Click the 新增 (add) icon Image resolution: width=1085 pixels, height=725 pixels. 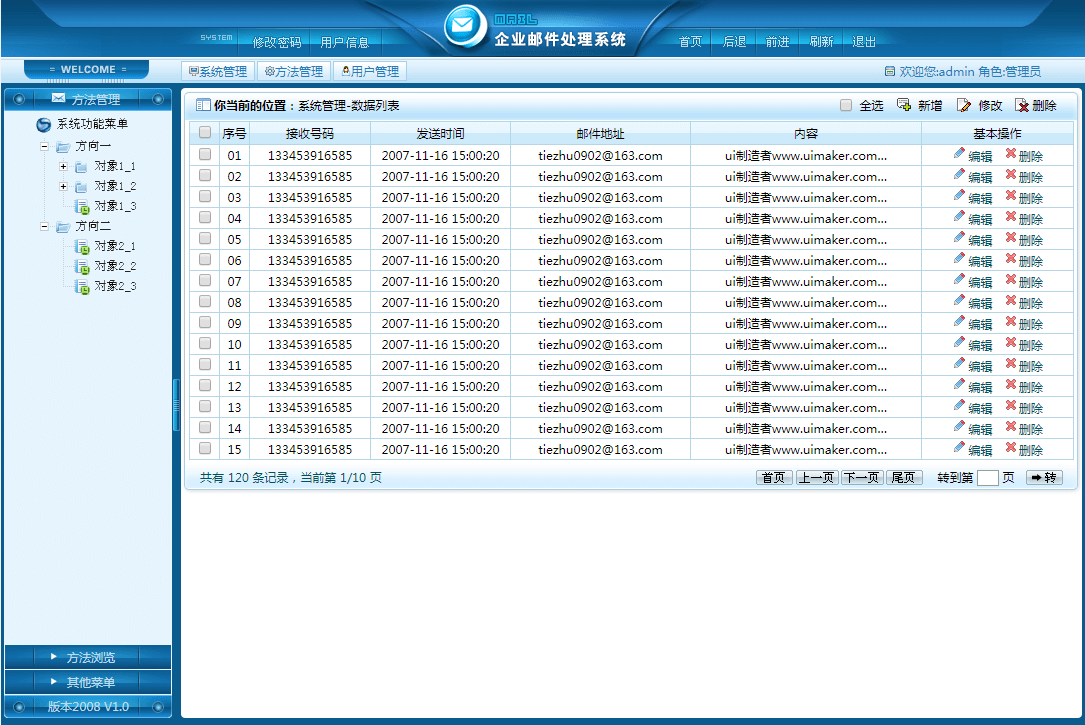click(903, 104)
